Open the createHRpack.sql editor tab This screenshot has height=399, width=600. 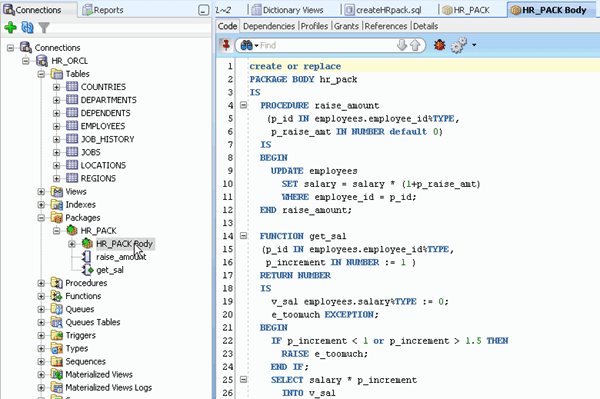coord(383,10)
